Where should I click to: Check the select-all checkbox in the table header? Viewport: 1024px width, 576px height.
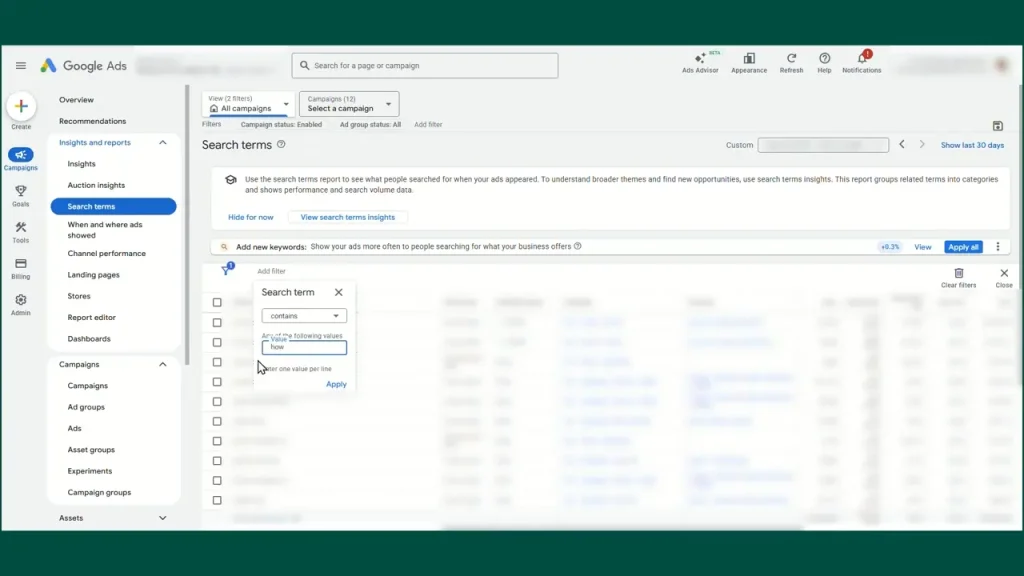[x=217, y=302]
